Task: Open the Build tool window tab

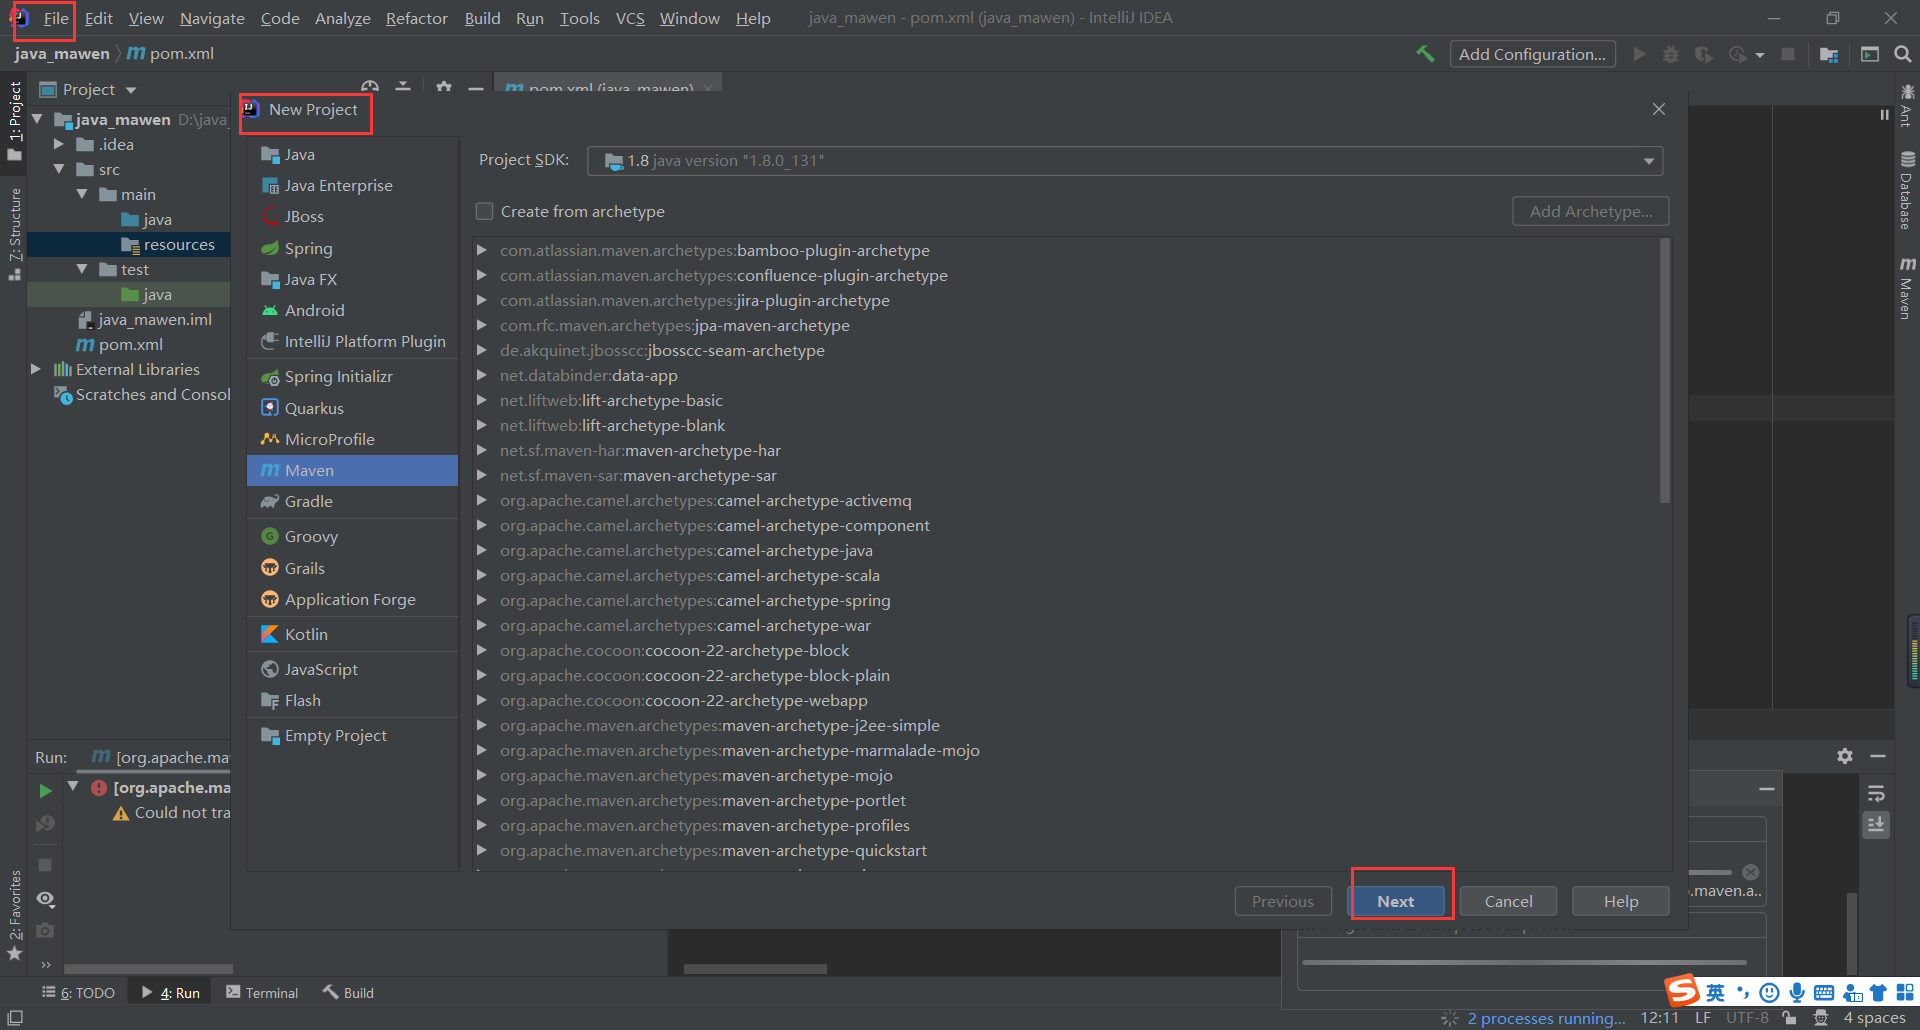Action: (348, 992)
